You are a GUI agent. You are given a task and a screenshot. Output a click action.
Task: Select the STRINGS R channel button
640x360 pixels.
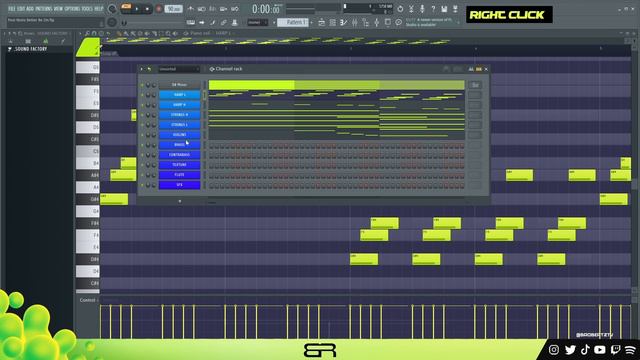[x=179, y=115]
